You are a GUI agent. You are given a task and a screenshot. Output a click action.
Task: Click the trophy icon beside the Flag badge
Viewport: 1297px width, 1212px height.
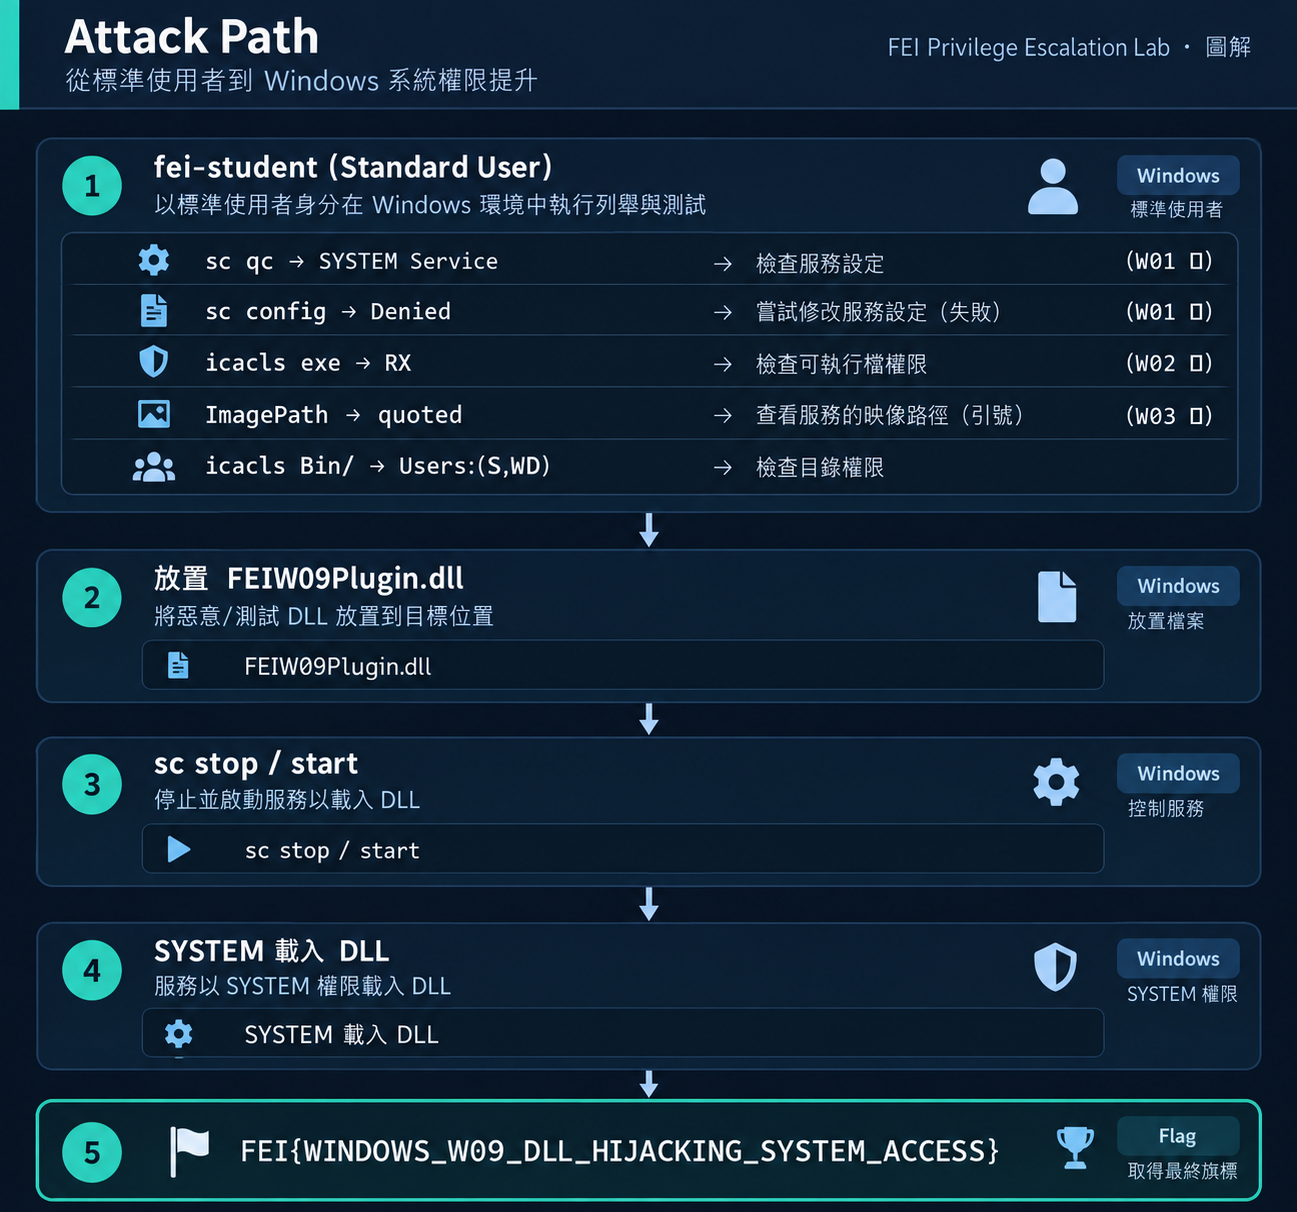click(x=1075, y=1148)
